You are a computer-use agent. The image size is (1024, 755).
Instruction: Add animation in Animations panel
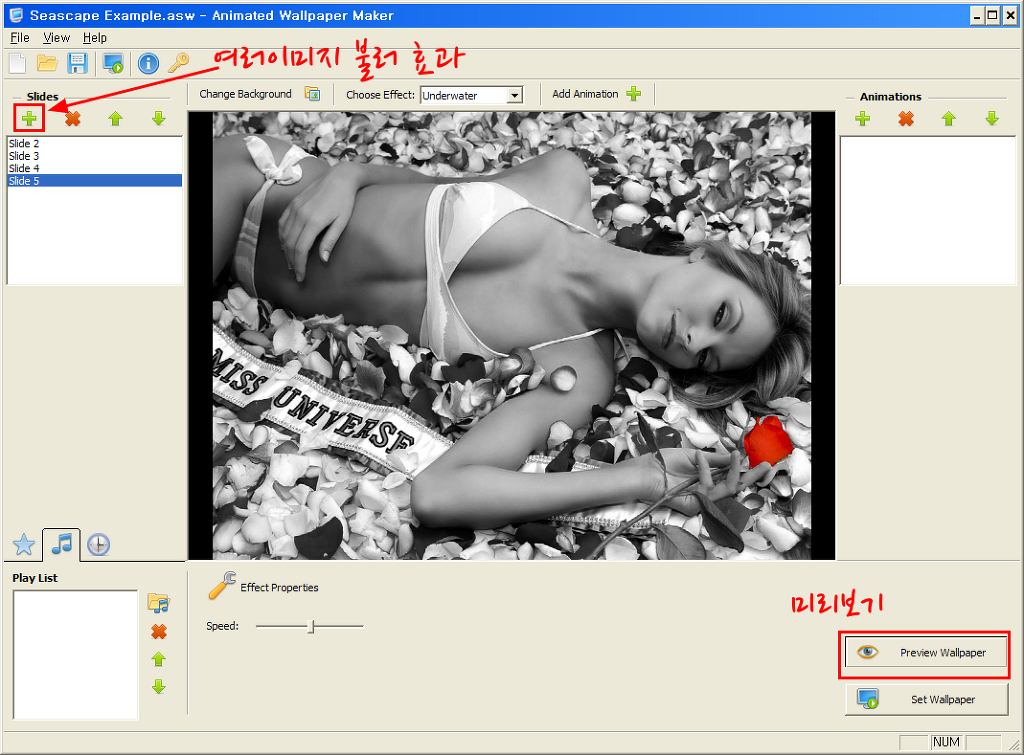click(x=863, y=118)
